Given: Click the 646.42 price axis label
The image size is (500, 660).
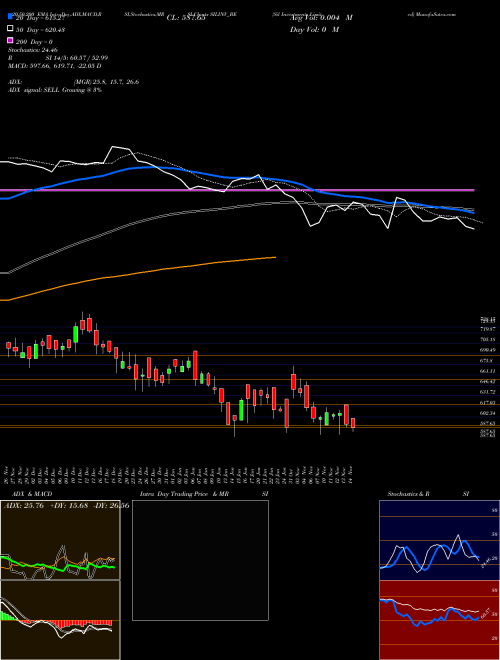Looking at the screenshot, I should pyautogui.click(x=489, y=381).
